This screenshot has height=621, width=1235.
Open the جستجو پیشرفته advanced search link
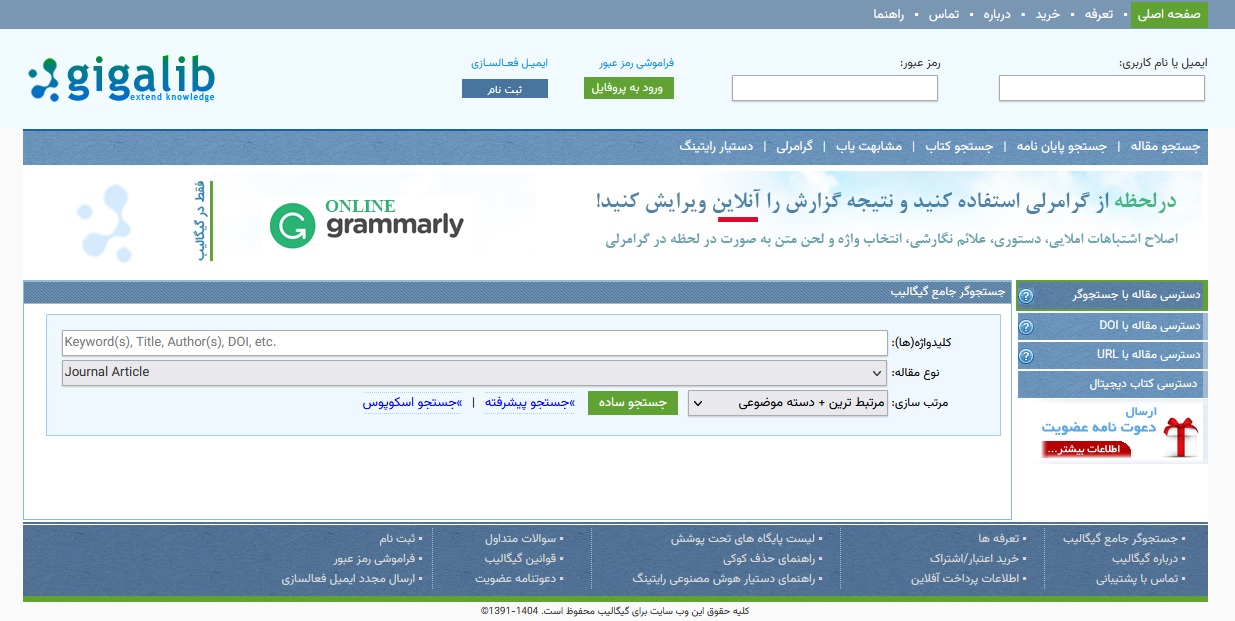tap(530, 402)
